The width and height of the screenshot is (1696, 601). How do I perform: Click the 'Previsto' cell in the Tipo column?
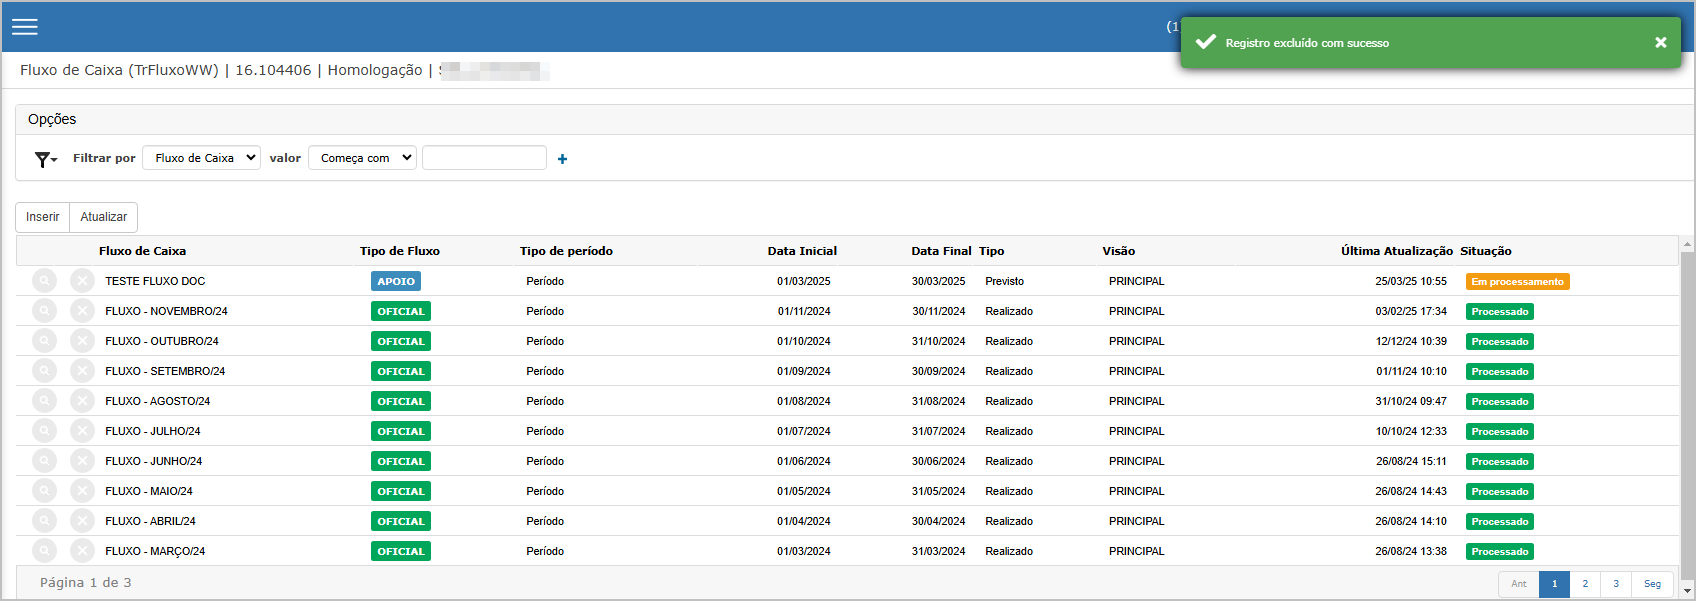[1004, 281]
